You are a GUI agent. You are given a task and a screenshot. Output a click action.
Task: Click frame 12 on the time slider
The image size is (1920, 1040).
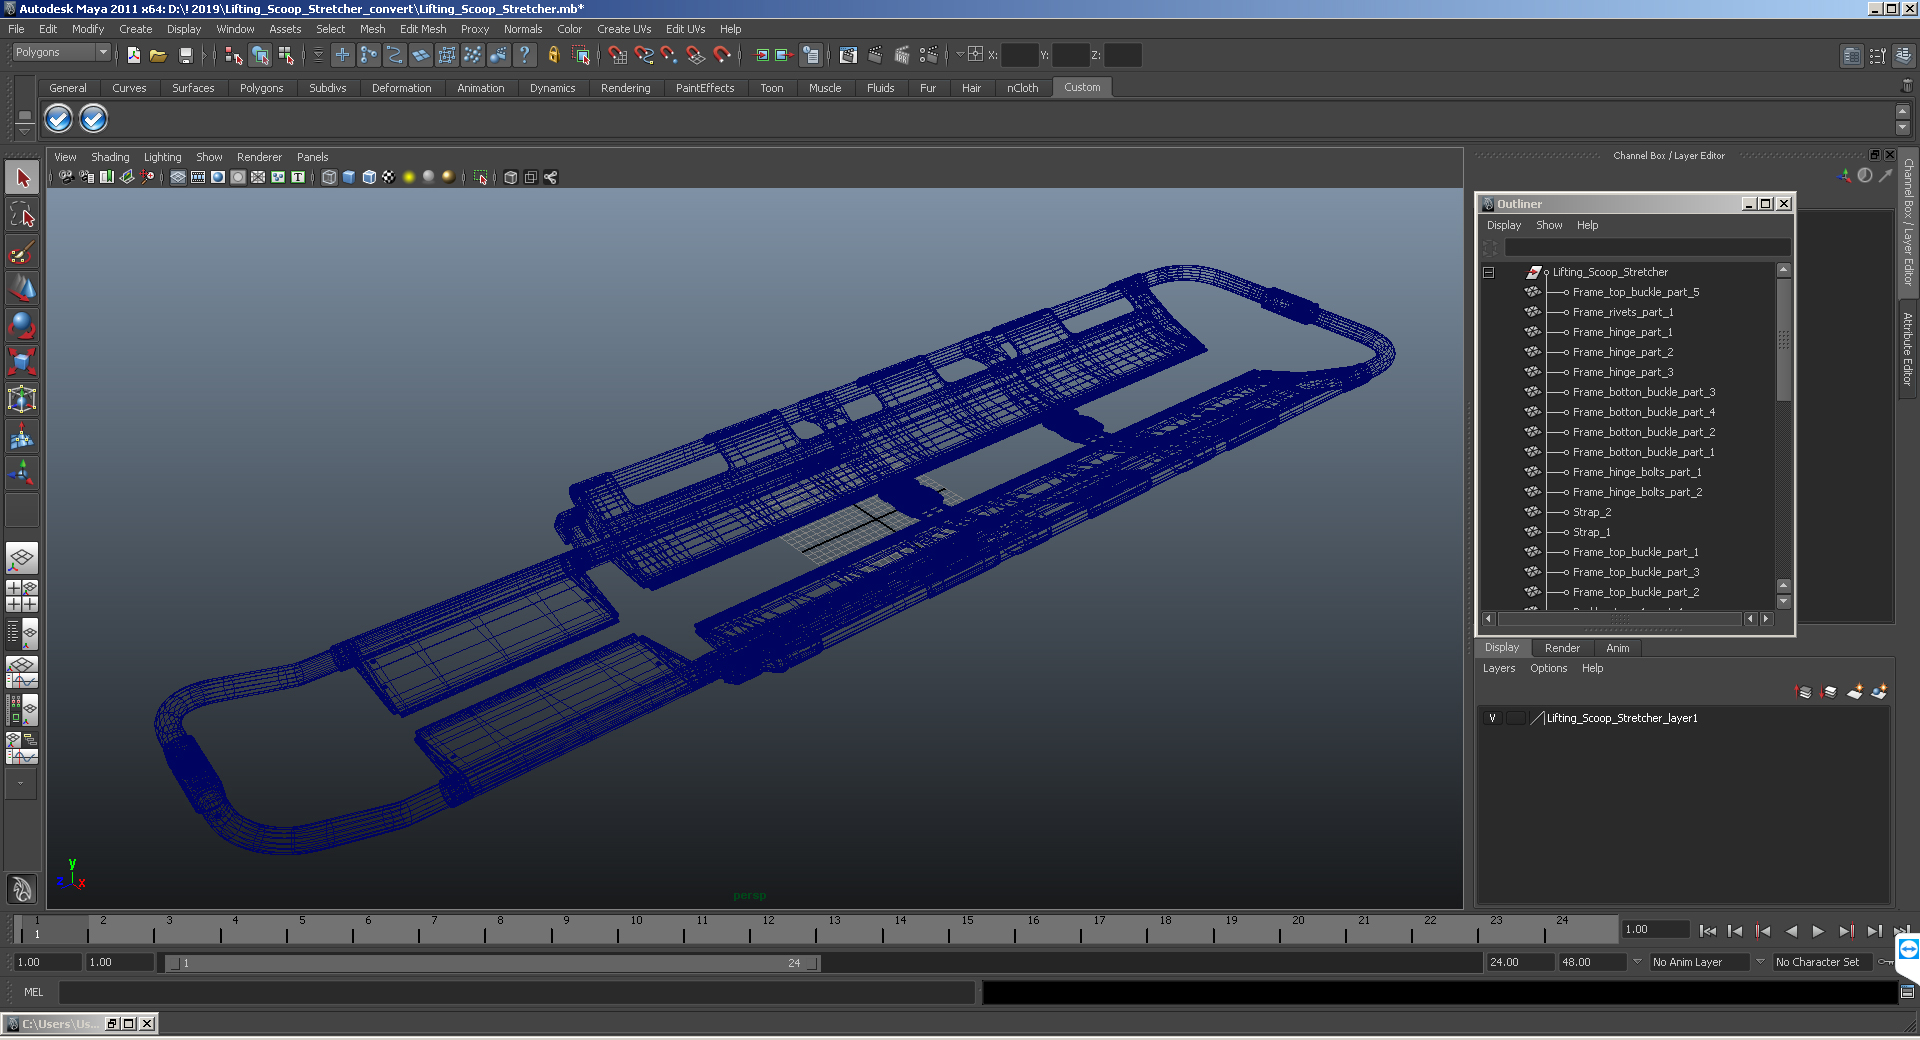pos(768,930)
